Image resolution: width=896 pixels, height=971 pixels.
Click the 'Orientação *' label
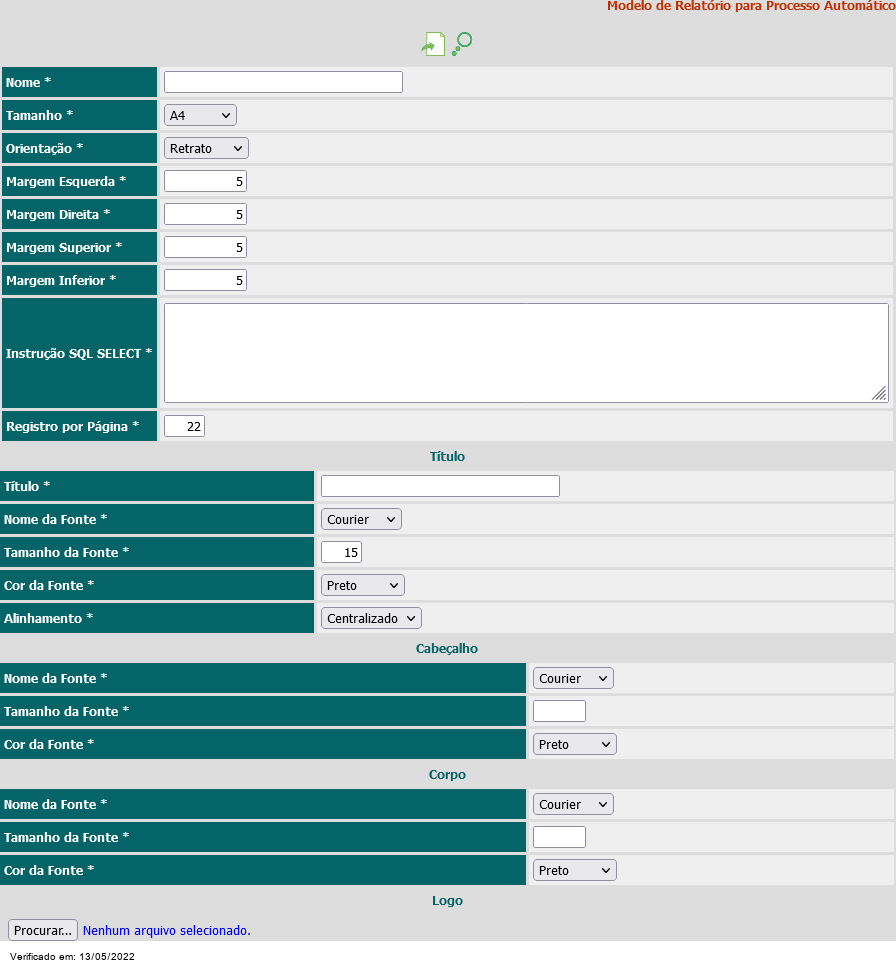click(44, 149)
